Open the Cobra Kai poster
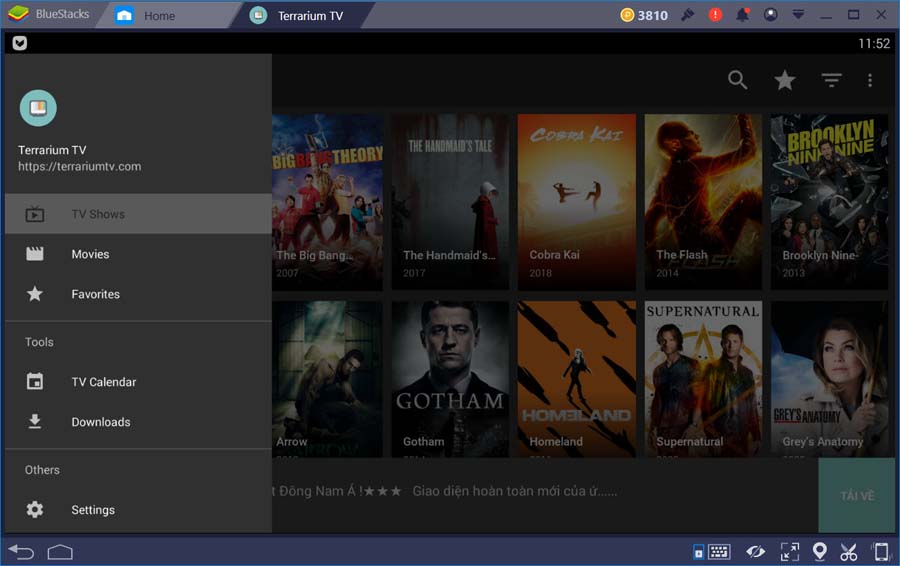The width and height of the screenshot is (900, 566). point(576,201)
